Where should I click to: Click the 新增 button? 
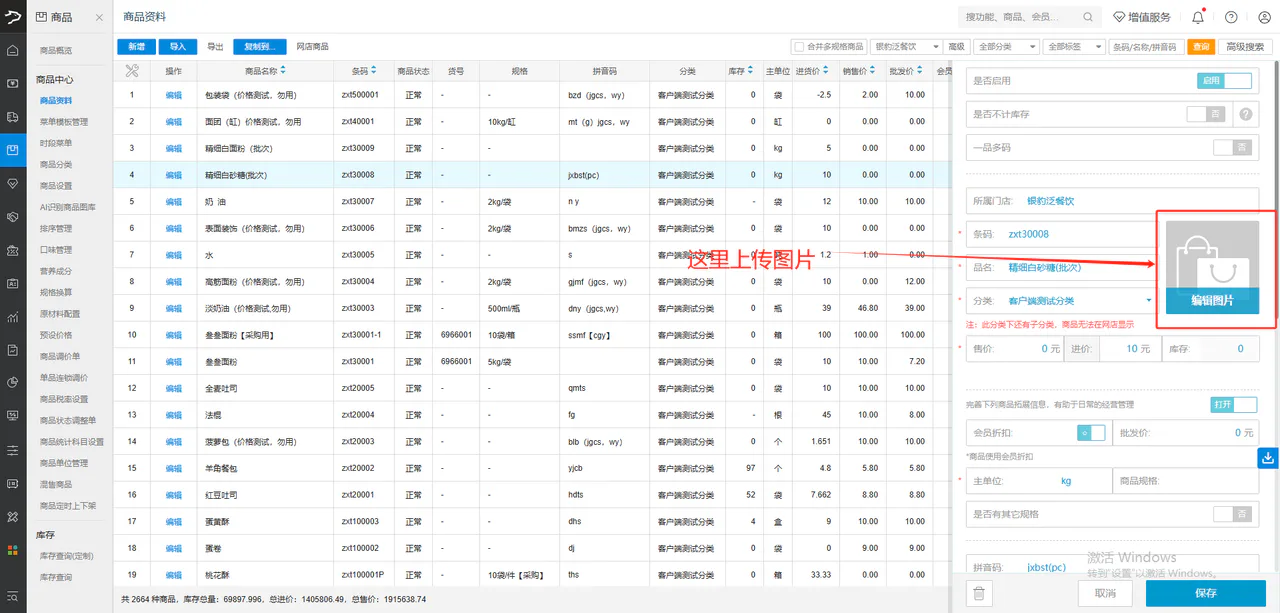tap(136, 47)
